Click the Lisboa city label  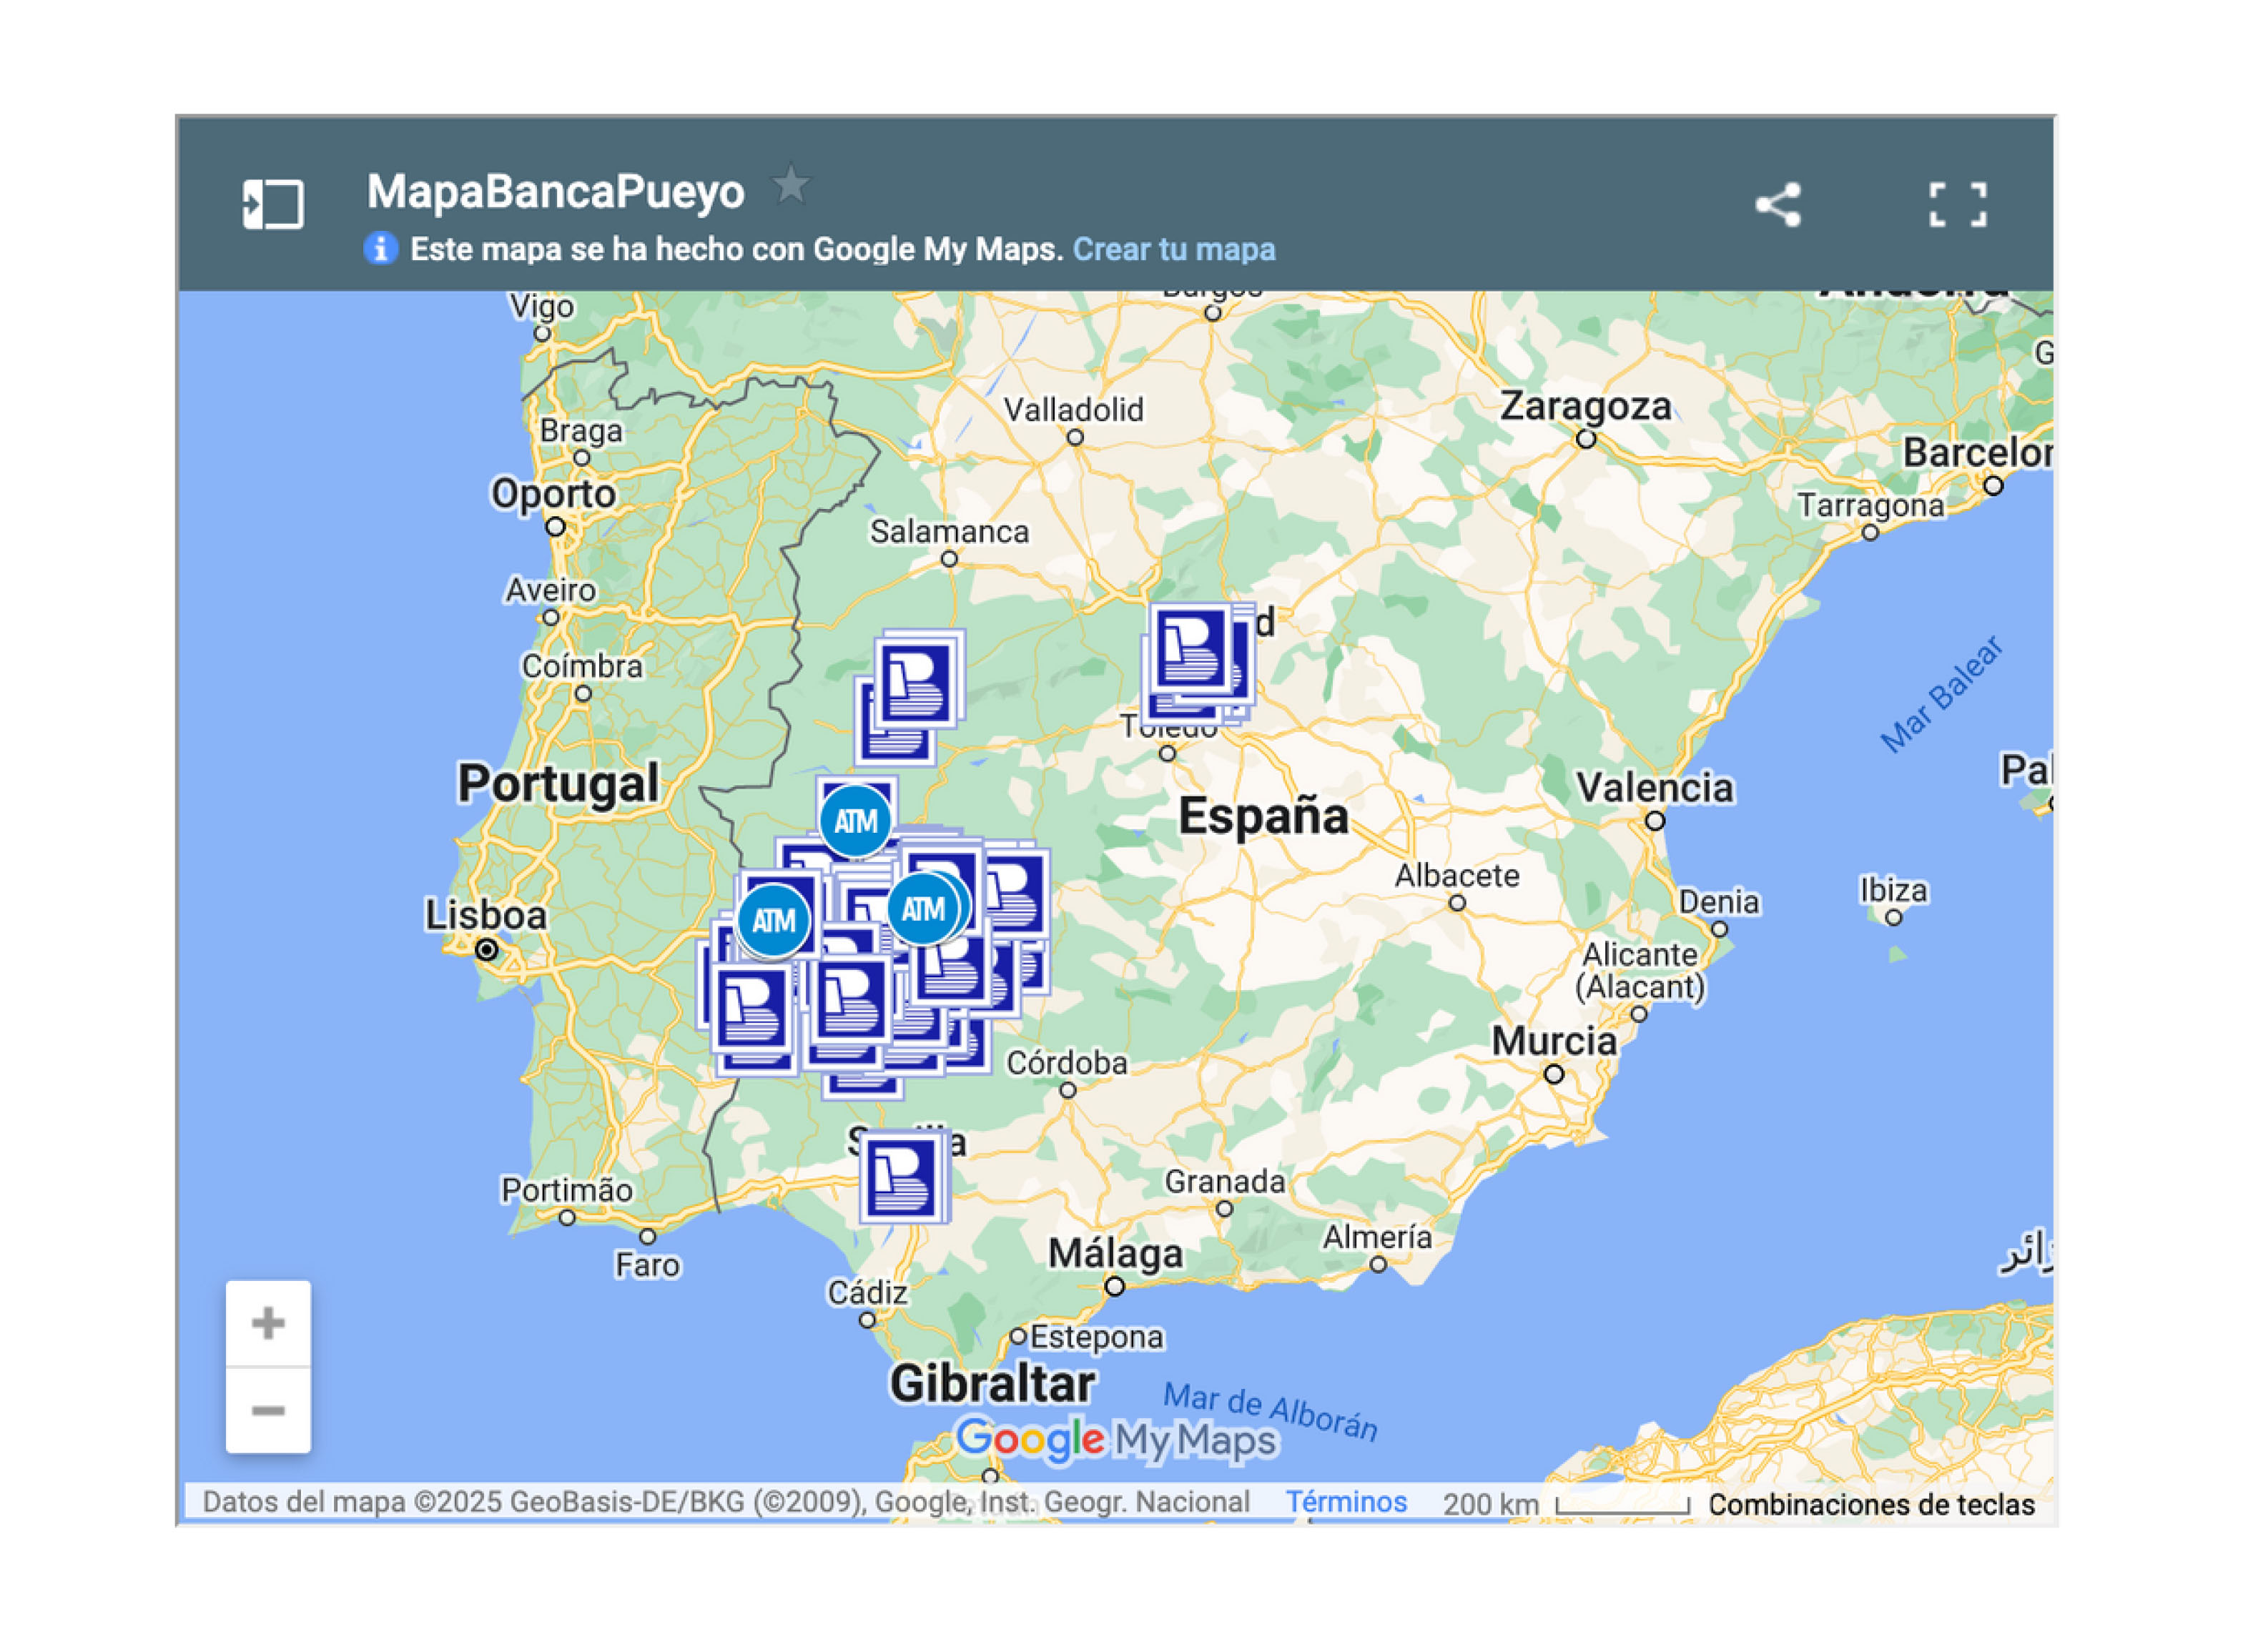pyautogui.click(x=486, y=914)
